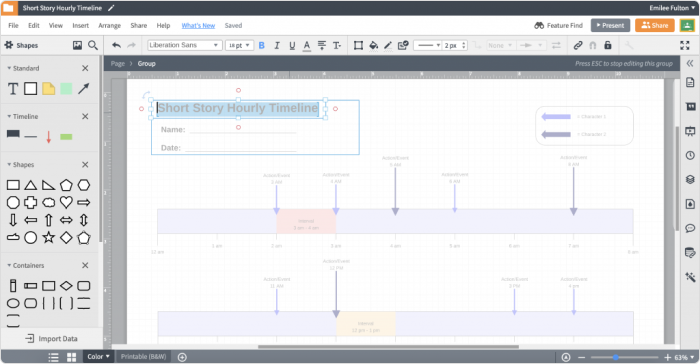The height and width of the screenshot is (364, 700).
Task: Open the layers panel icon
Action: 690,180
